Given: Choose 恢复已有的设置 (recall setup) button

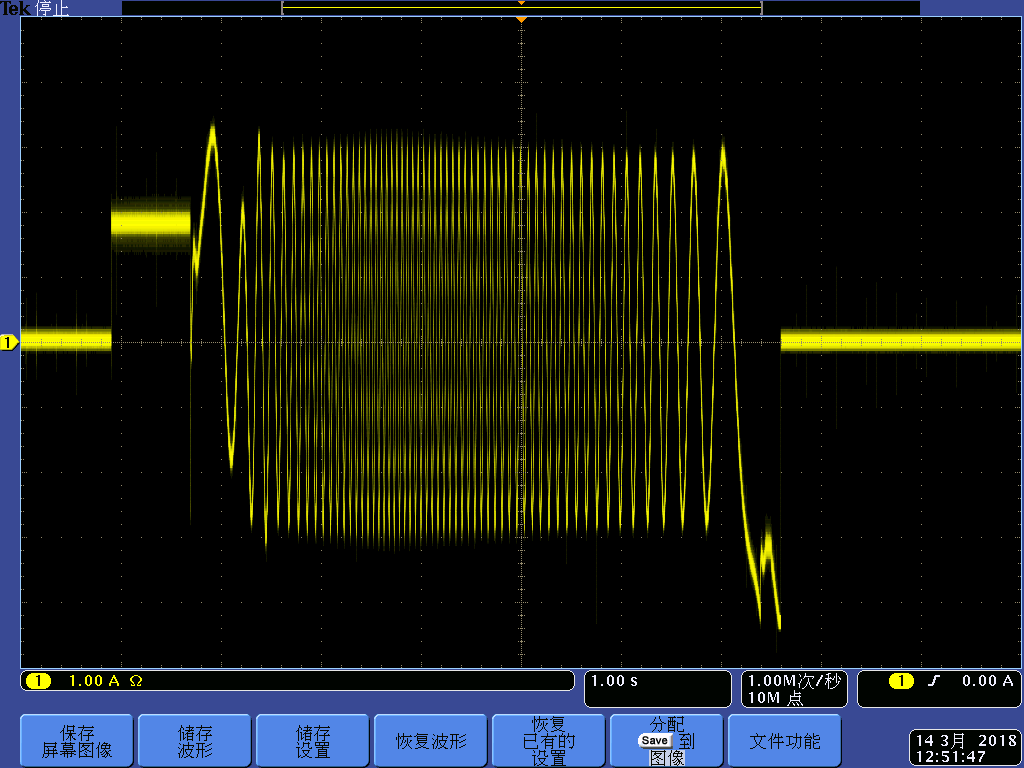Looking at the screenshot, I should pyautogui.click(x=548, y=741).
